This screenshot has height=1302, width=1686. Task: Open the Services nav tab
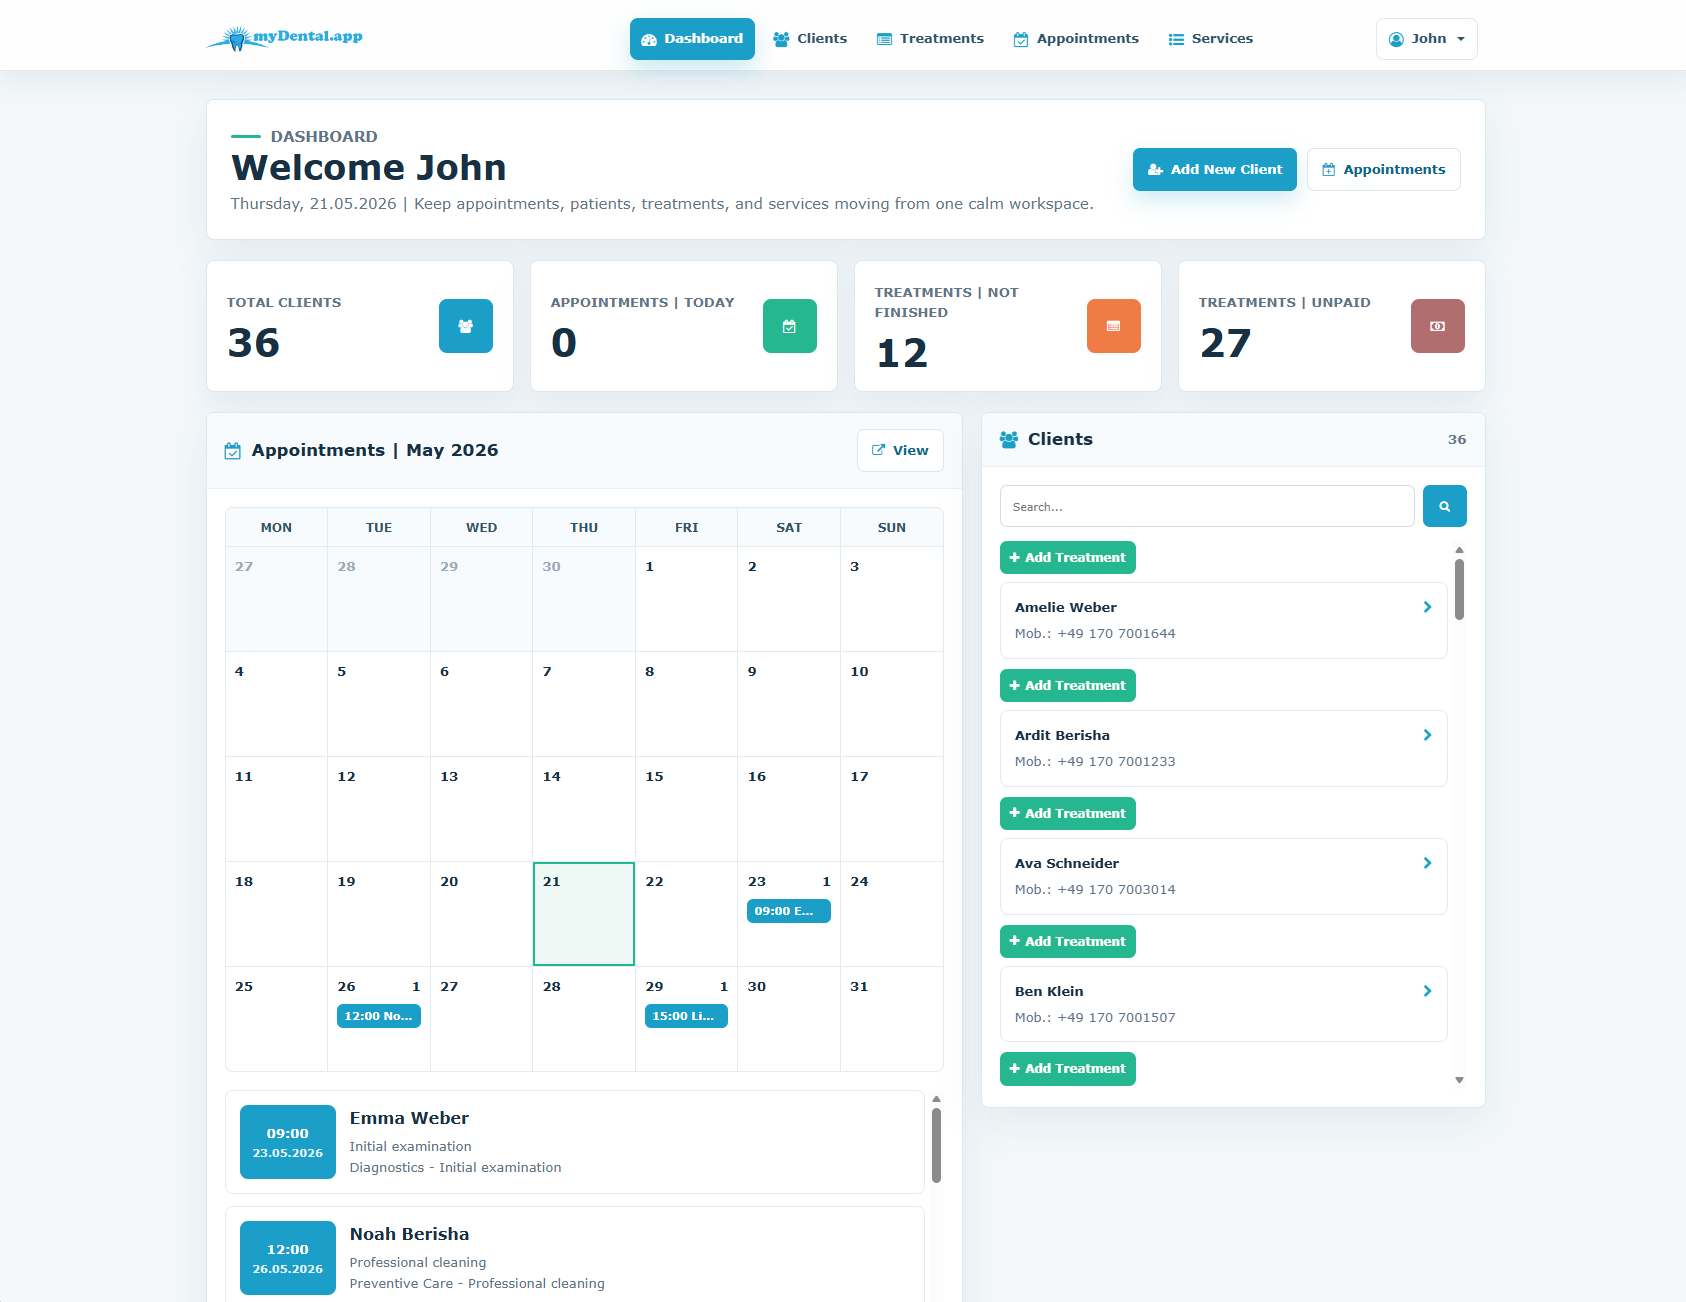(x=1210, y=39)
